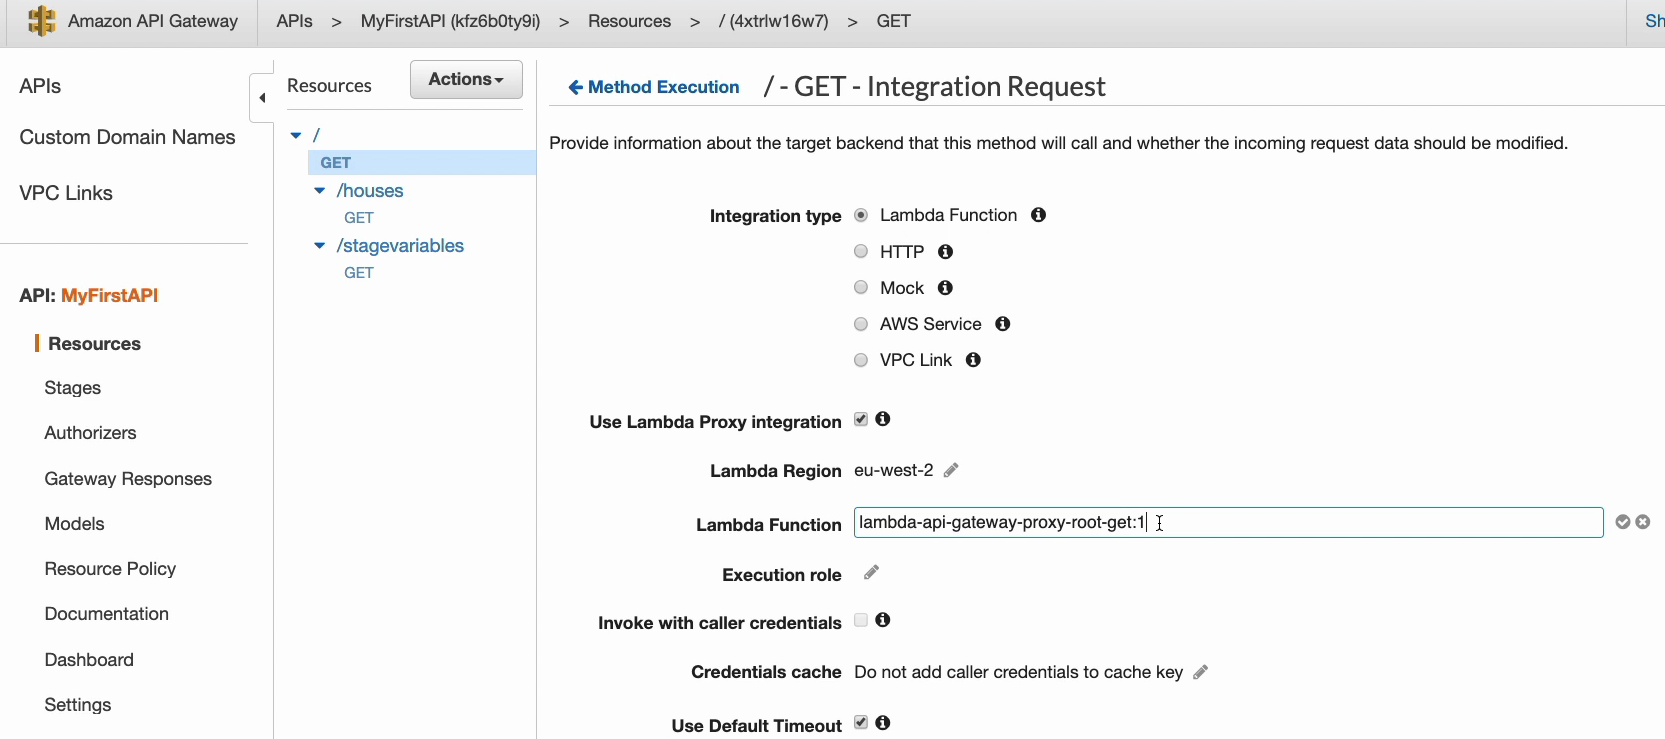
Task: Click the info icon next to HTTP
Action: [x=945, y=252]
